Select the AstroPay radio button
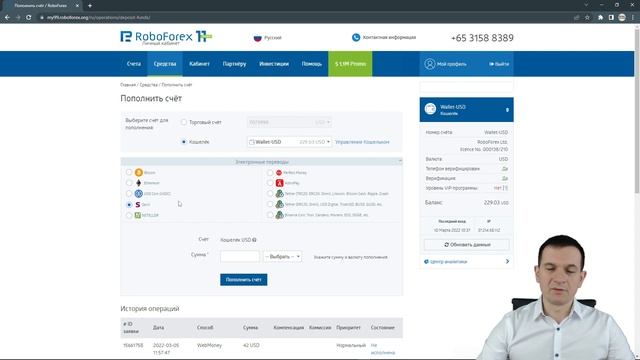Image resolution: width=640 pixels, height=360 pixels. 270,183
